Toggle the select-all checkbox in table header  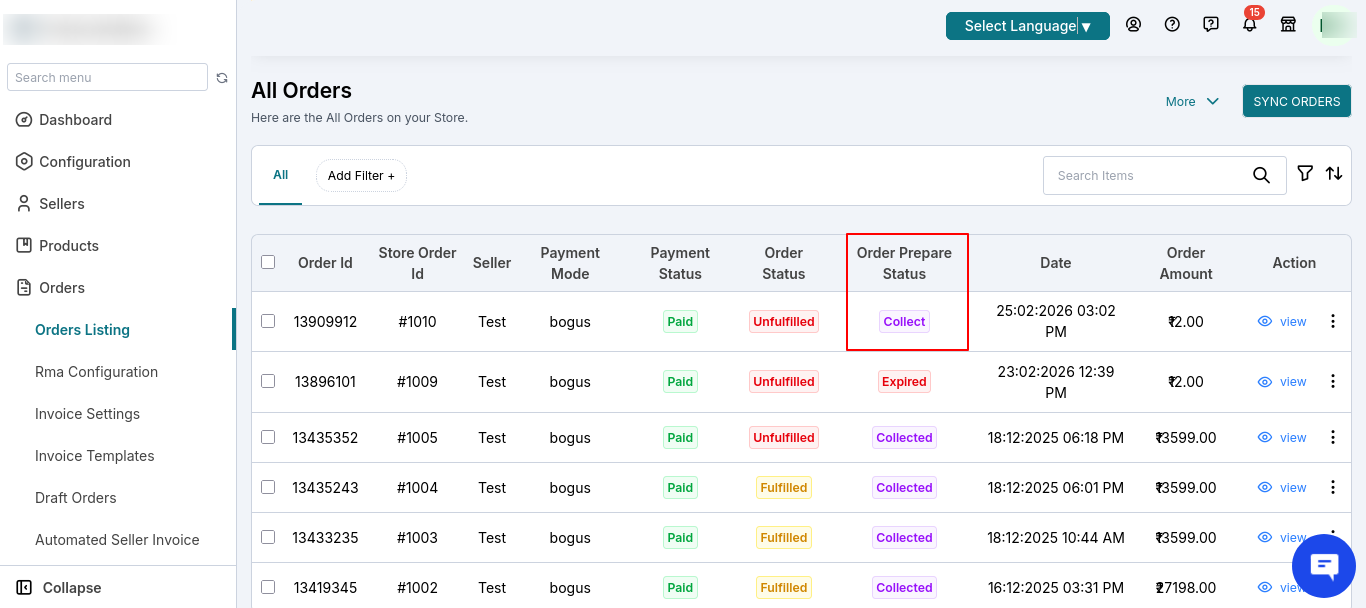tap(268, 262)
